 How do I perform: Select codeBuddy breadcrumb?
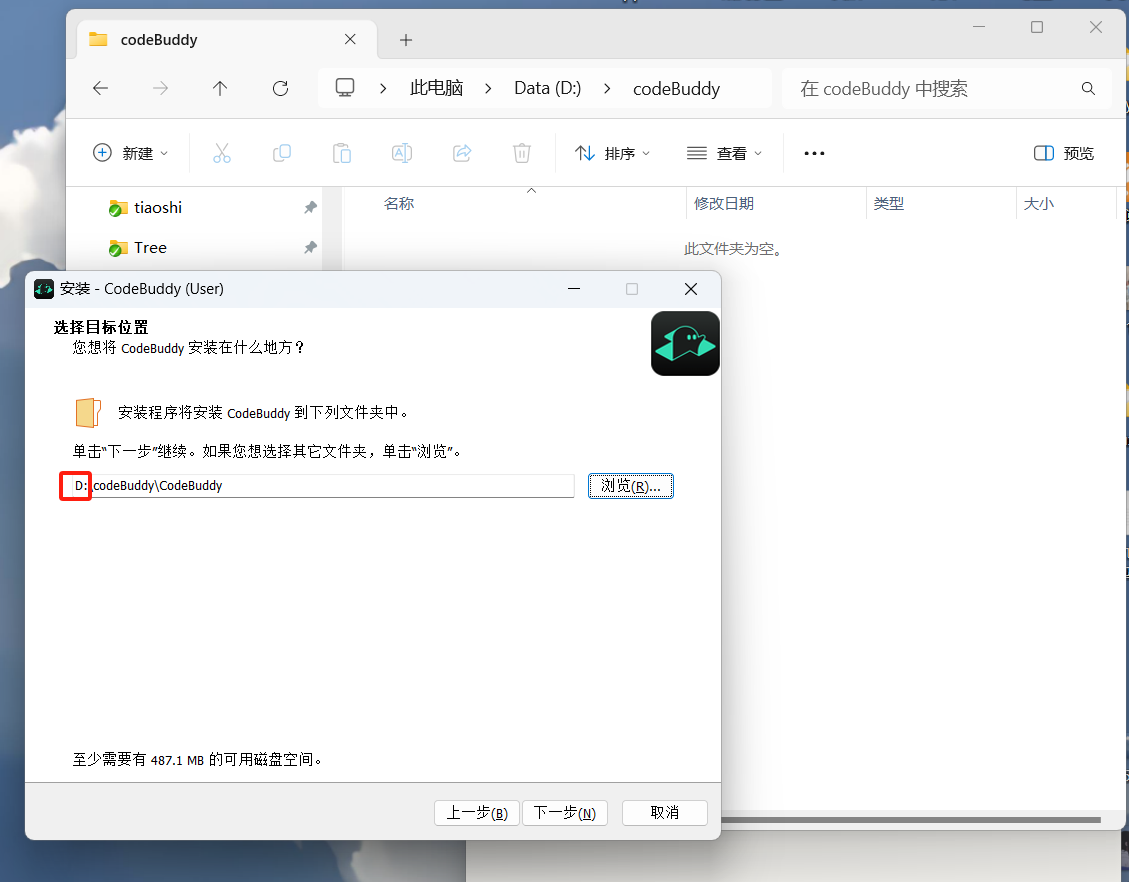click(676, 89)
